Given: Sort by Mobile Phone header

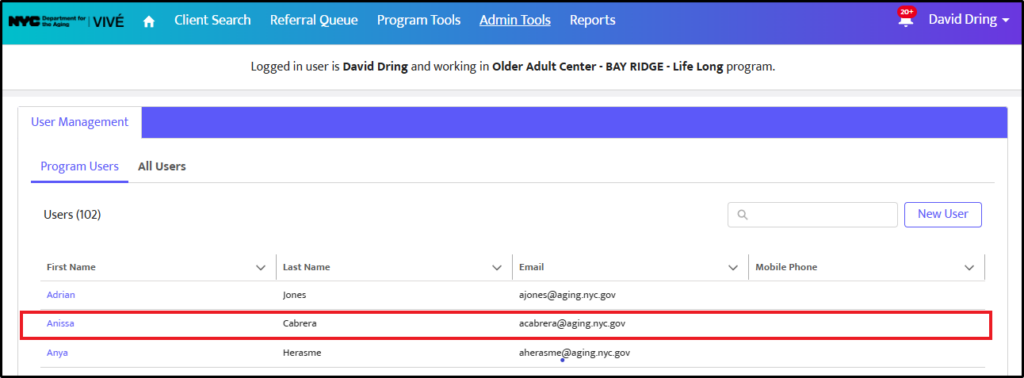Looking at the screenshot, I should 786,268.
